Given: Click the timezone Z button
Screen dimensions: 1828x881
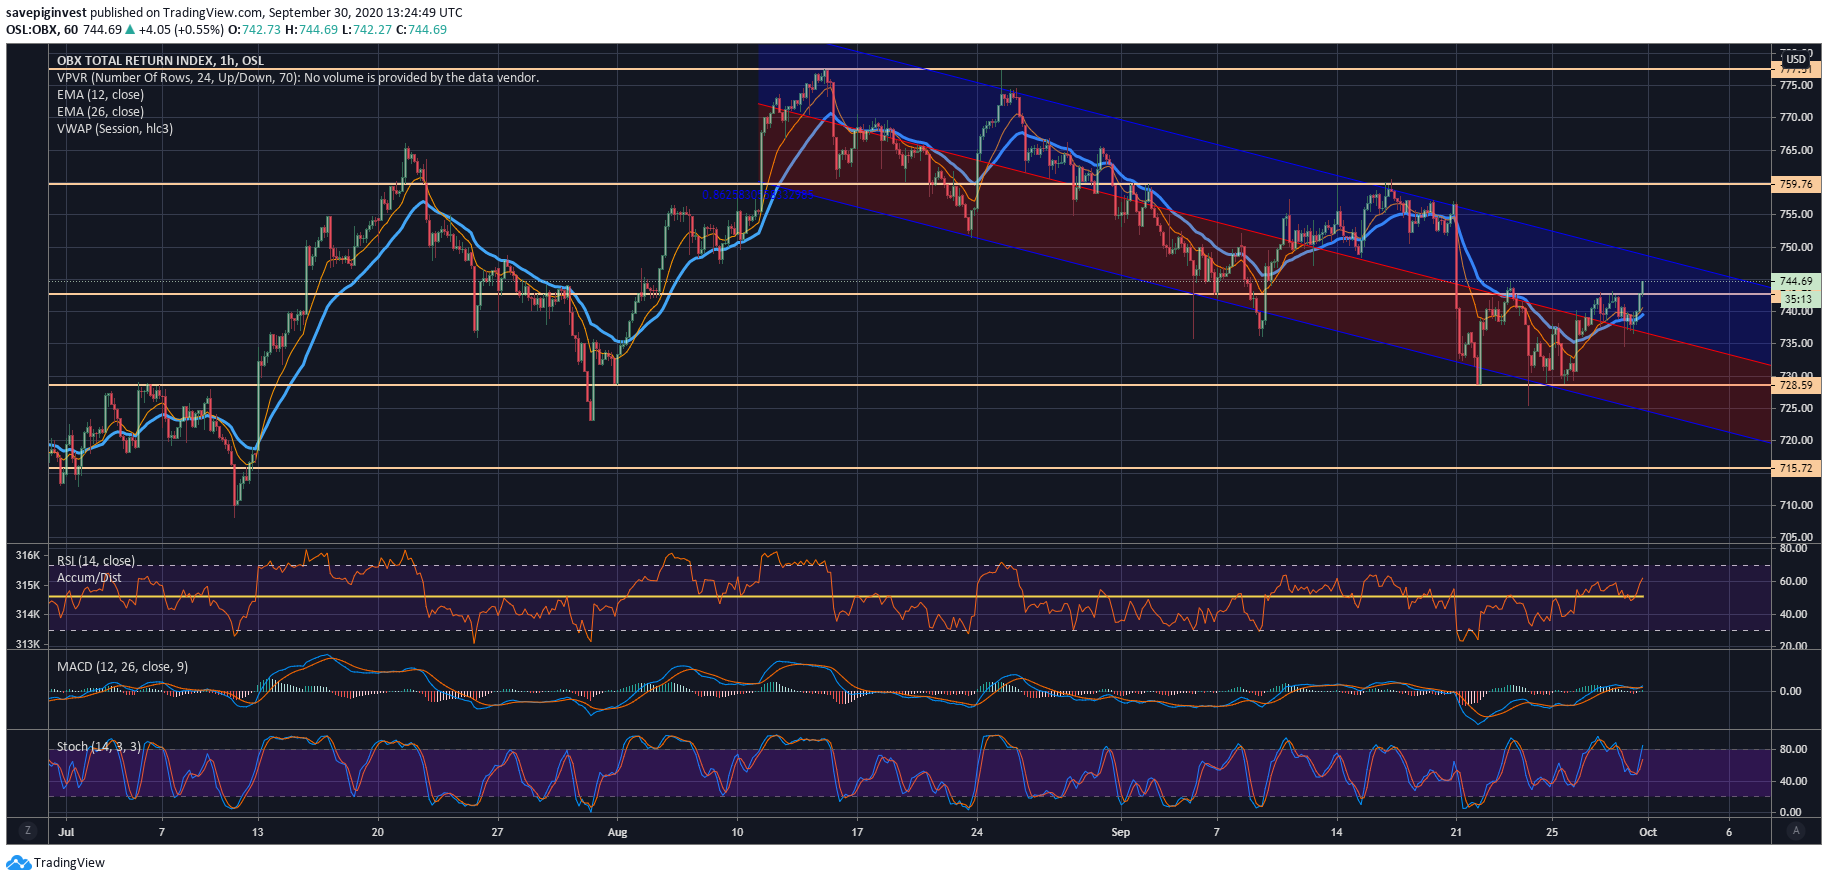Looking at the screenshot, I should (x=27, y=831).
